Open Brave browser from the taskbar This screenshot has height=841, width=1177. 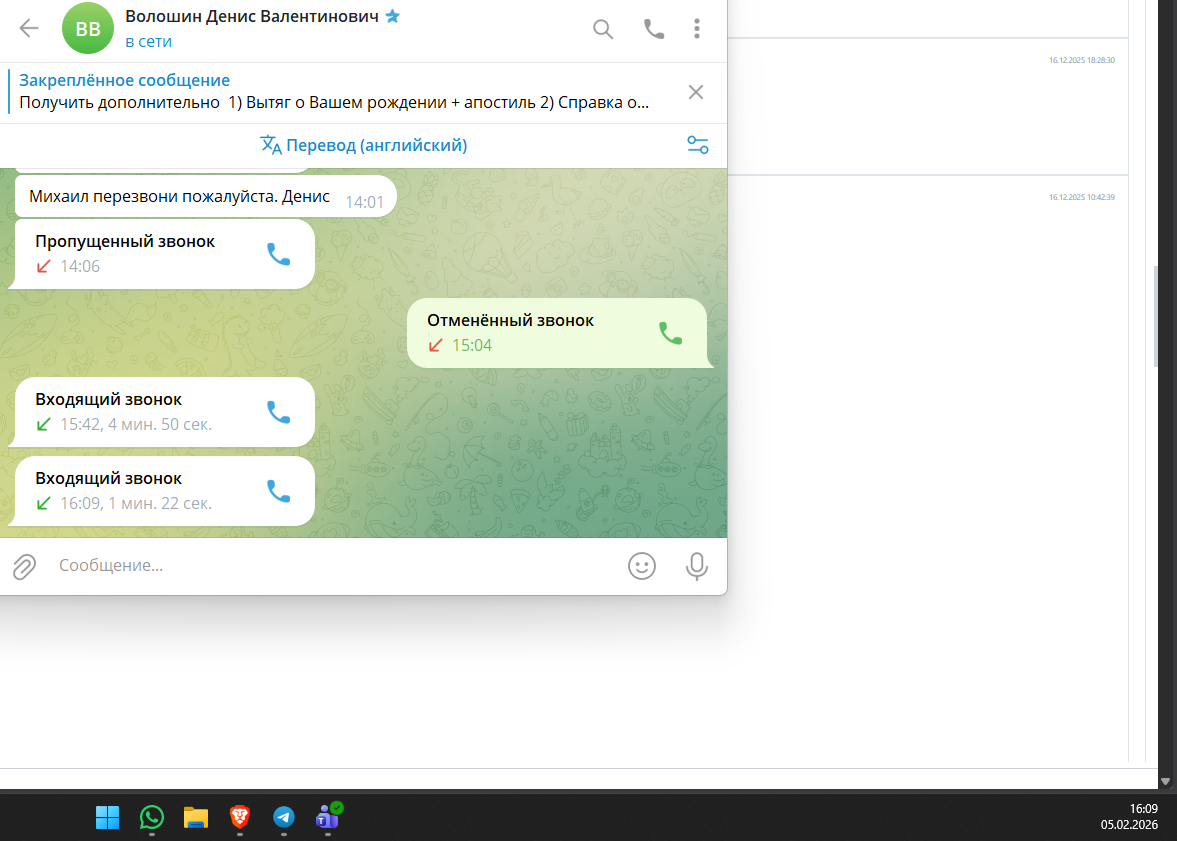coord(239,817)
